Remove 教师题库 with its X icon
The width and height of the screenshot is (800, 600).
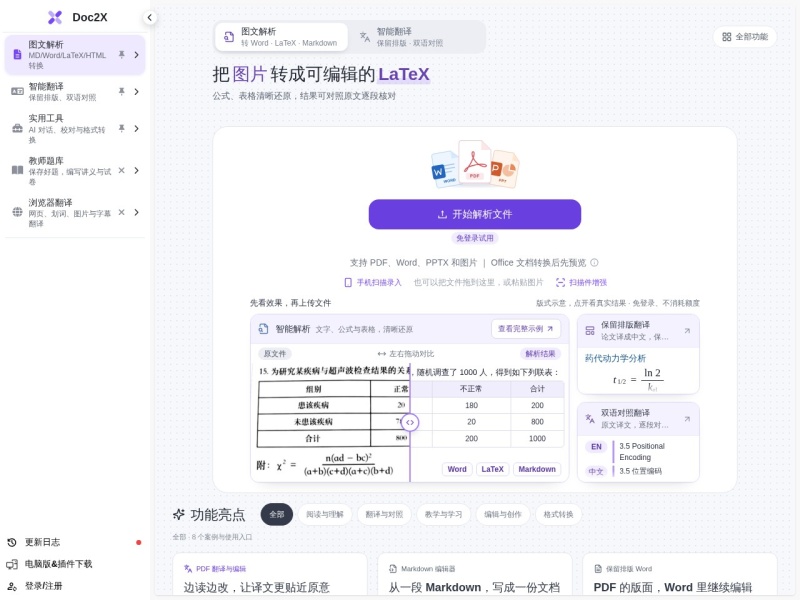(121, 170)
